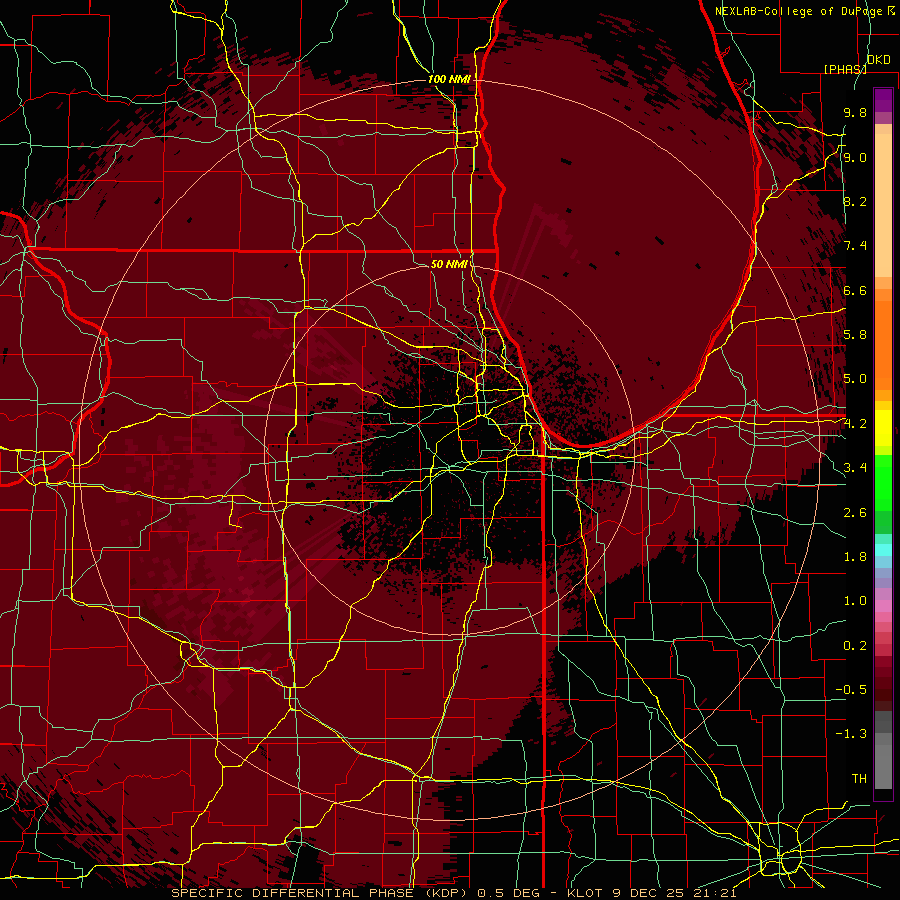Image resolution: width=900 pixels, height=900 pixels.
Task: Click the 0.2 scale value
Action: [855, 646]
